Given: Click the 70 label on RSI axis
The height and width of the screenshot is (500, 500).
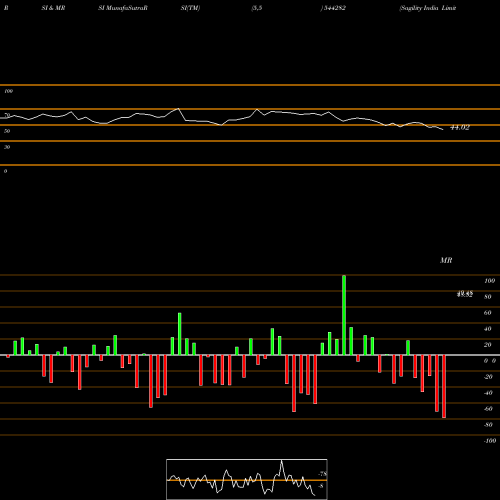Looking at the screenshot, I should (7, 115).
